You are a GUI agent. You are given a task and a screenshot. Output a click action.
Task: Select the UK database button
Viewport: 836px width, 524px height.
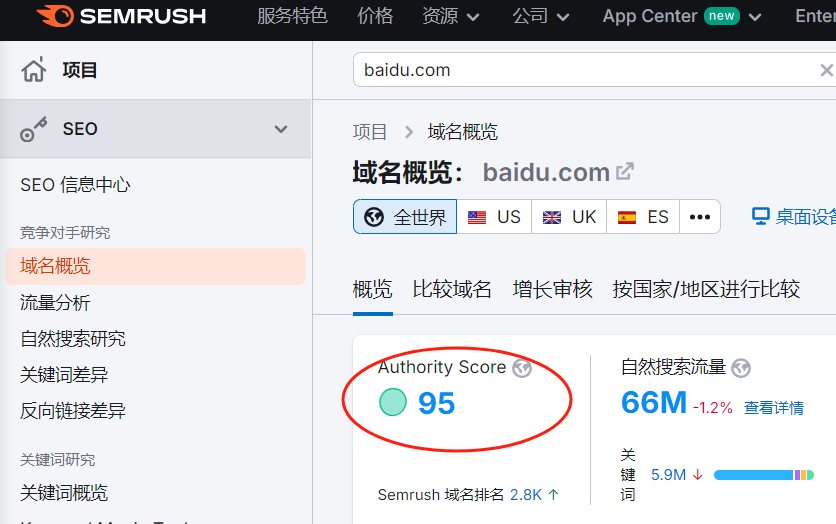coord(569,217)
